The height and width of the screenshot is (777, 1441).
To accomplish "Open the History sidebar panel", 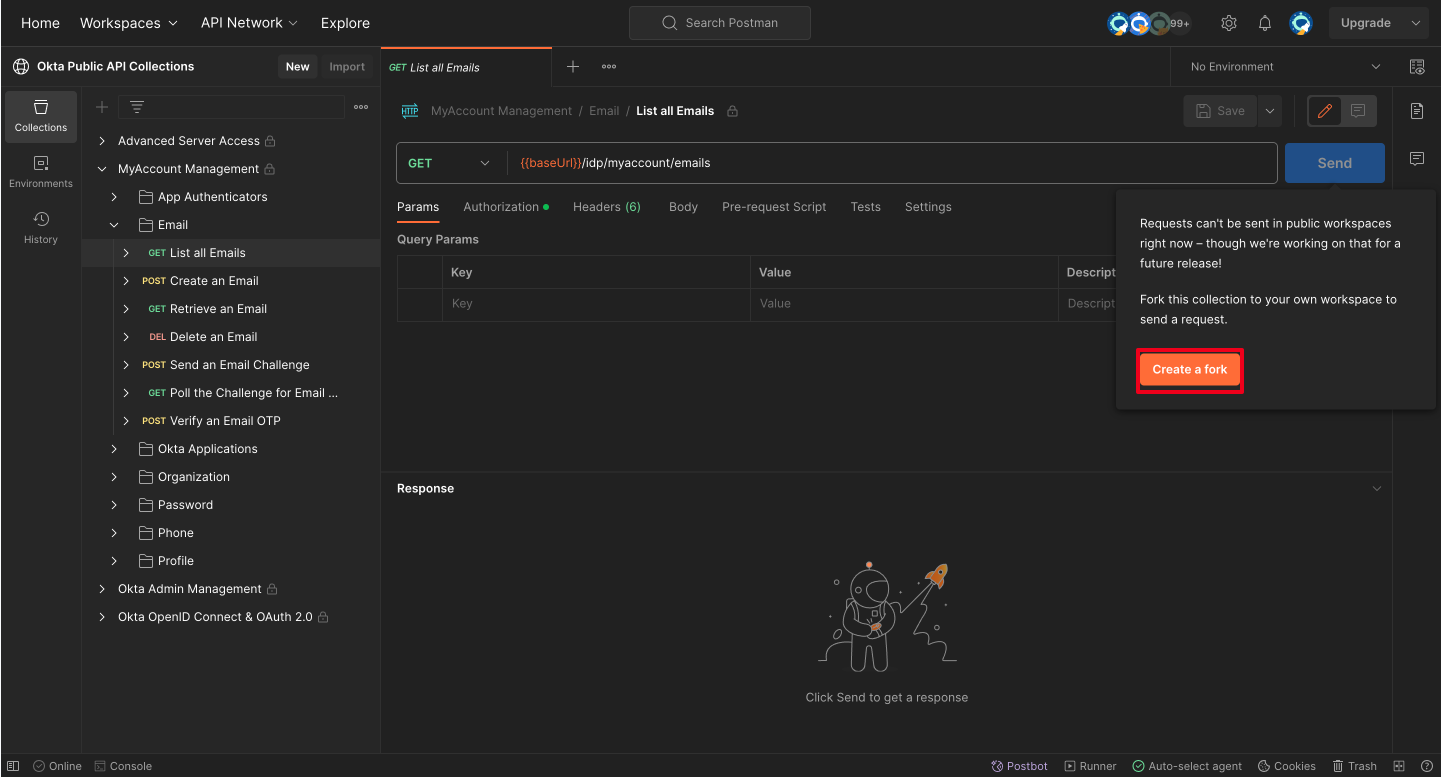I will (41, 227).
